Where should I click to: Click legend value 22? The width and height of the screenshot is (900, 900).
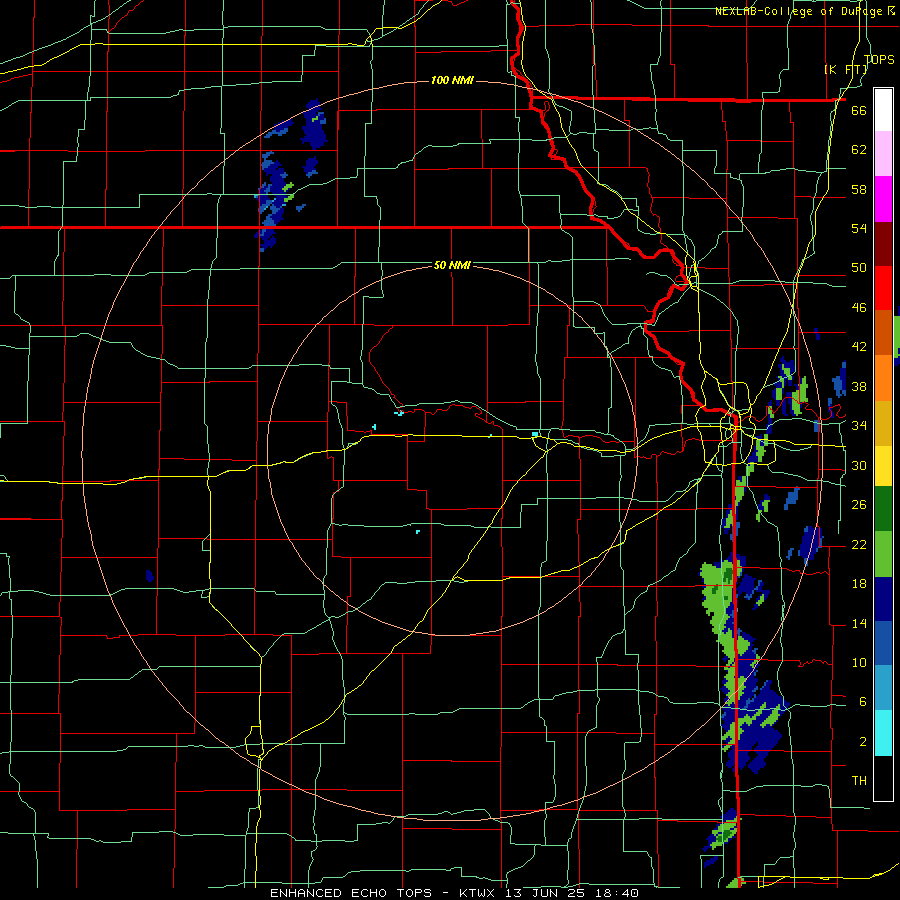(x=859, y=544)
